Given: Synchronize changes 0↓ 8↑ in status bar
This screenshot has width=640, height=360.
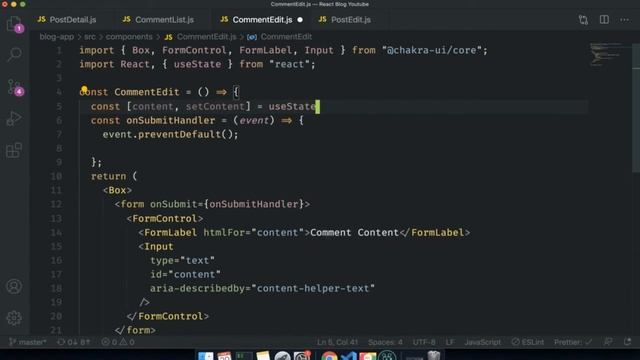Looking at the screenshot, I should [73, 342].
